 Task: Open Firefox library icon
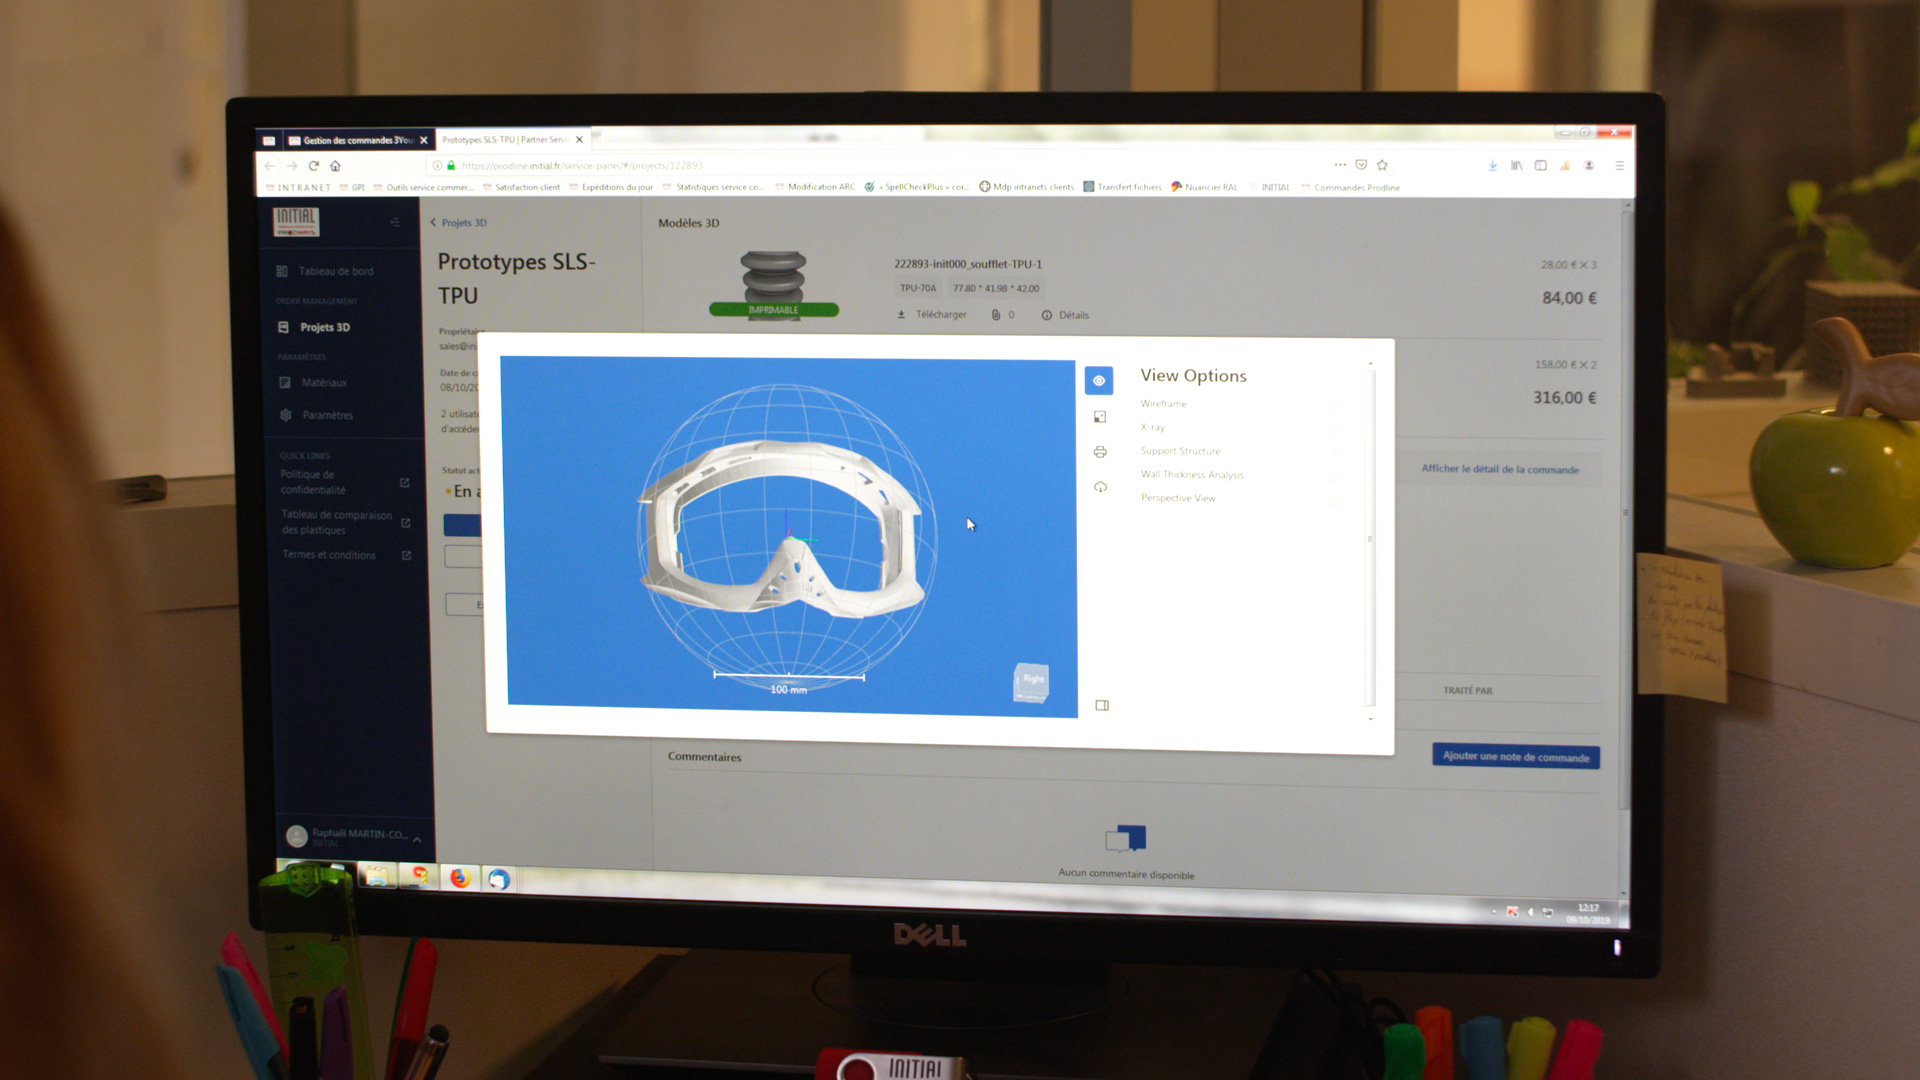coord(1516,165)
